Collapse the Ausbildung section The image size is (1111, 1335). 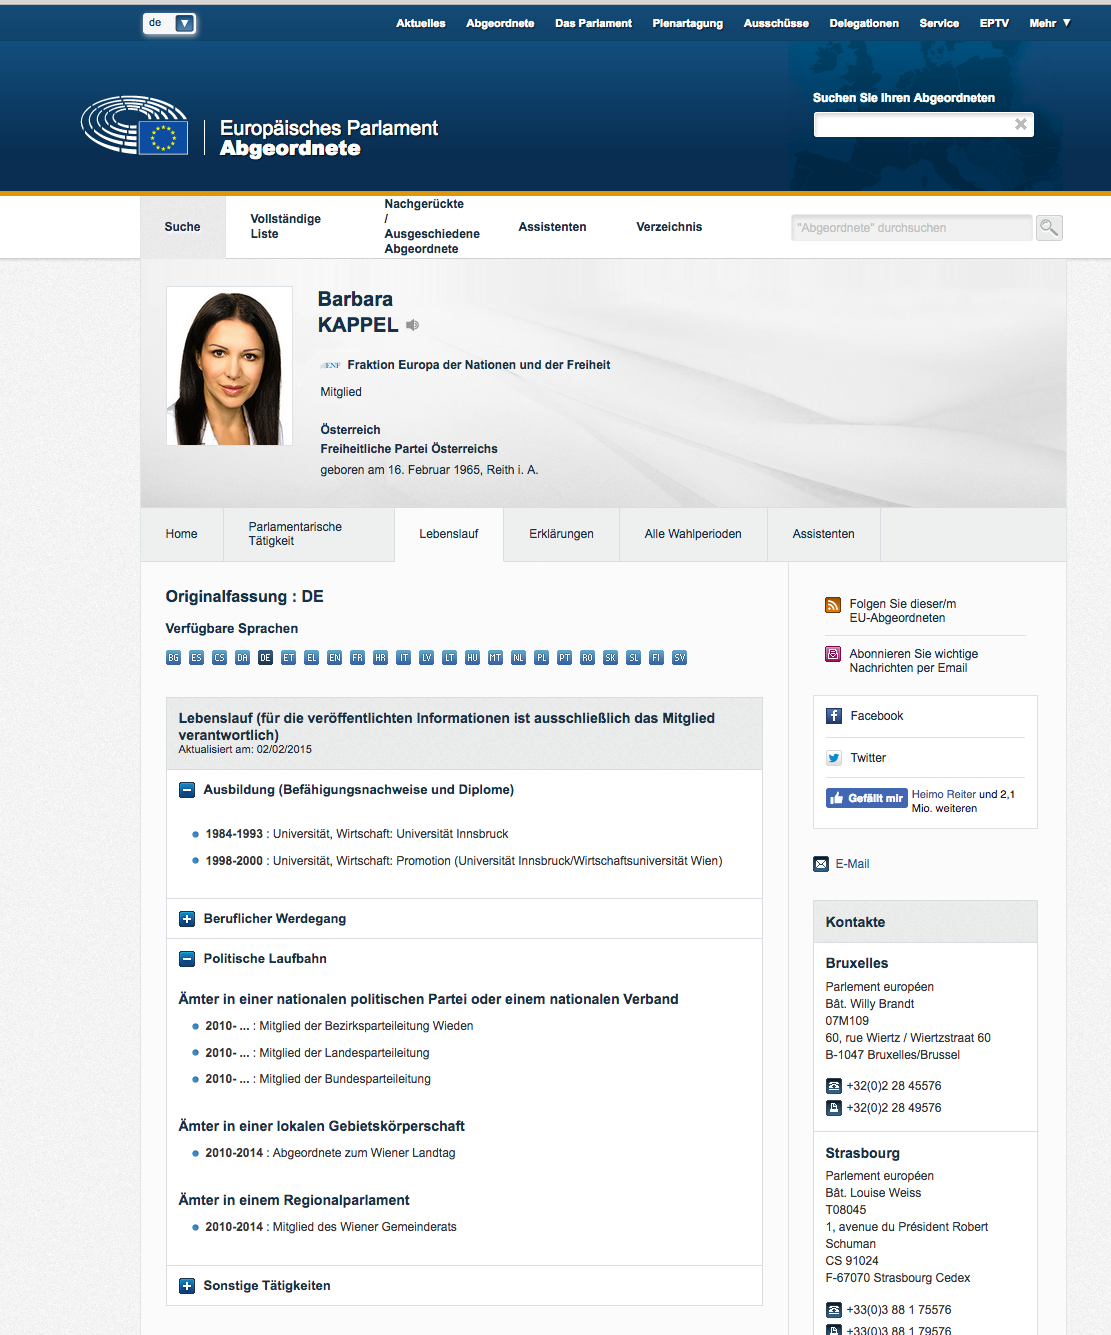[x=187, y=790]
